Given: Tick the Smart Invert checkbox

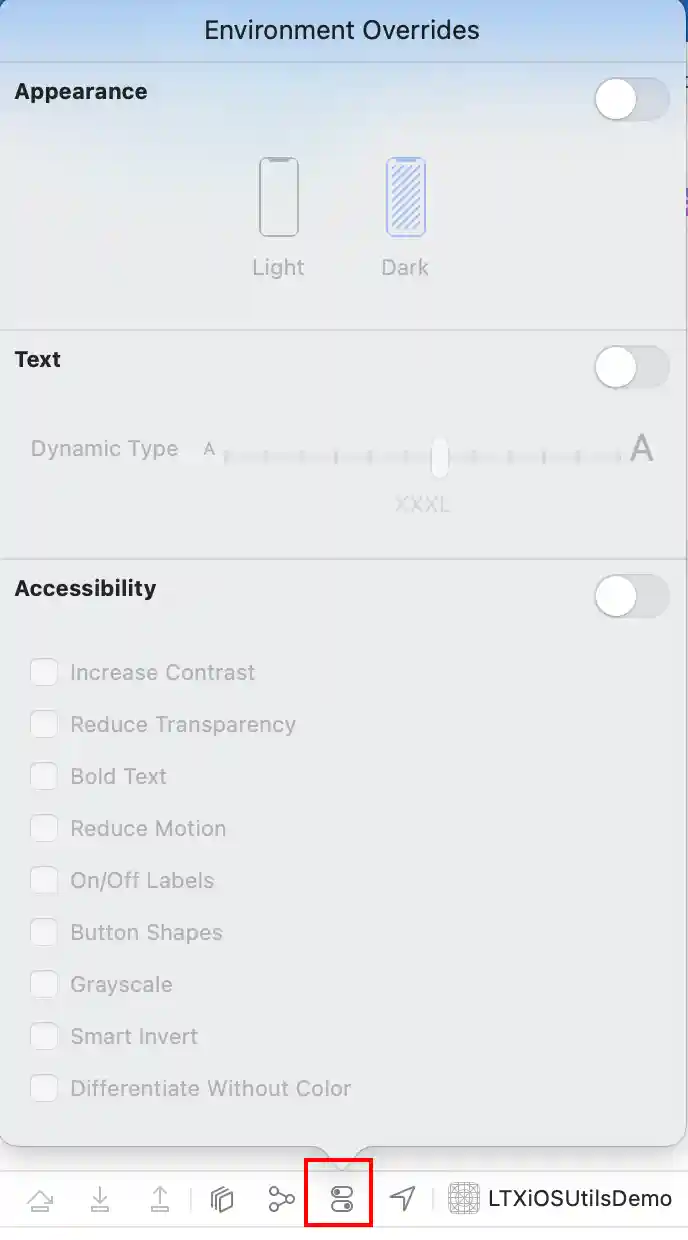Looking at the screenshot, I should [44, 1036].
